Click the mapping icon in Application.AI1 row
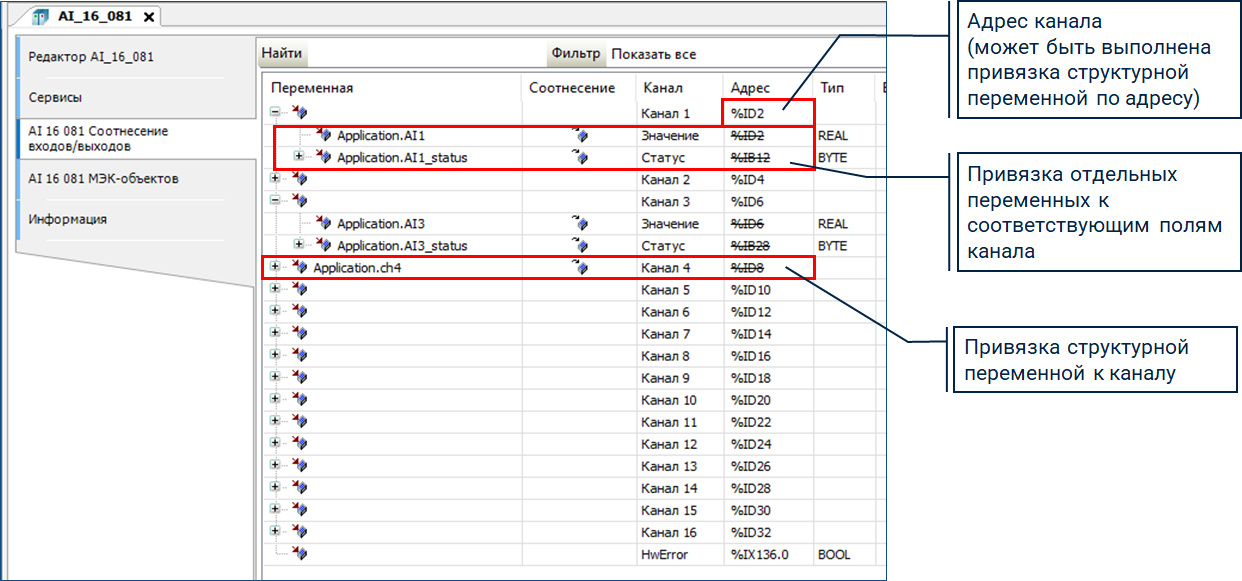 coord(580,135)
